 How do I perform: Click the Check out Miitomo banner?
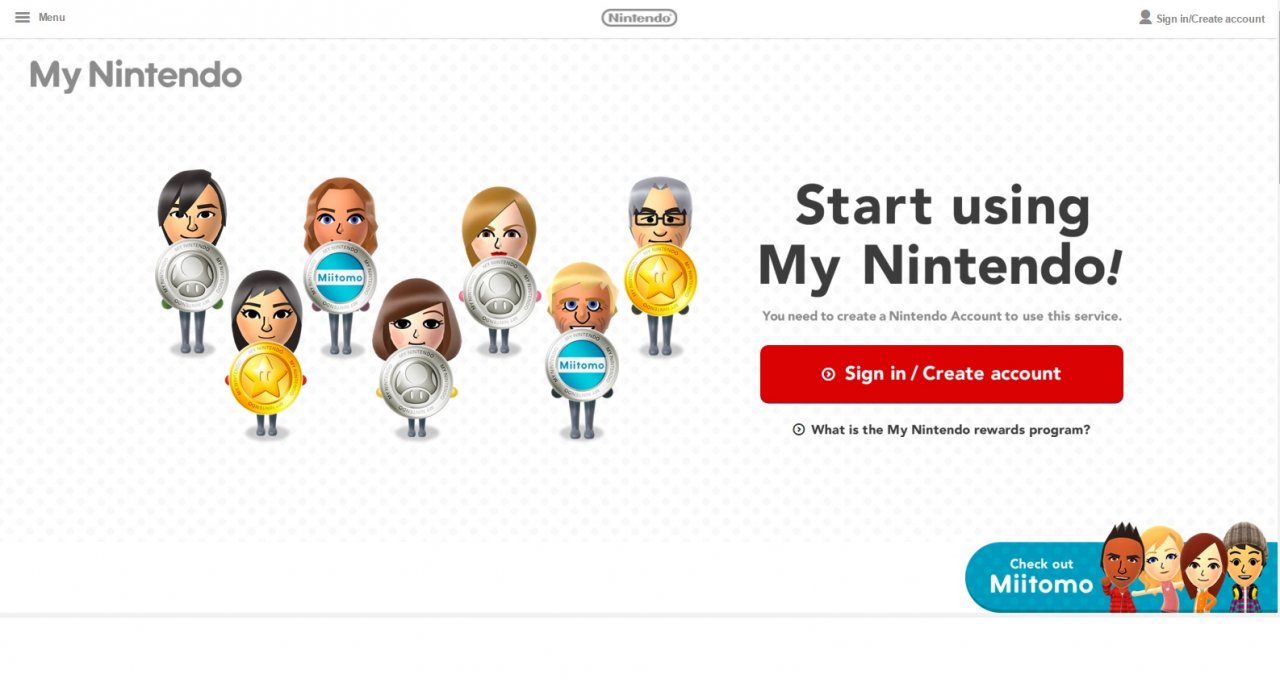click(1121, 577)
